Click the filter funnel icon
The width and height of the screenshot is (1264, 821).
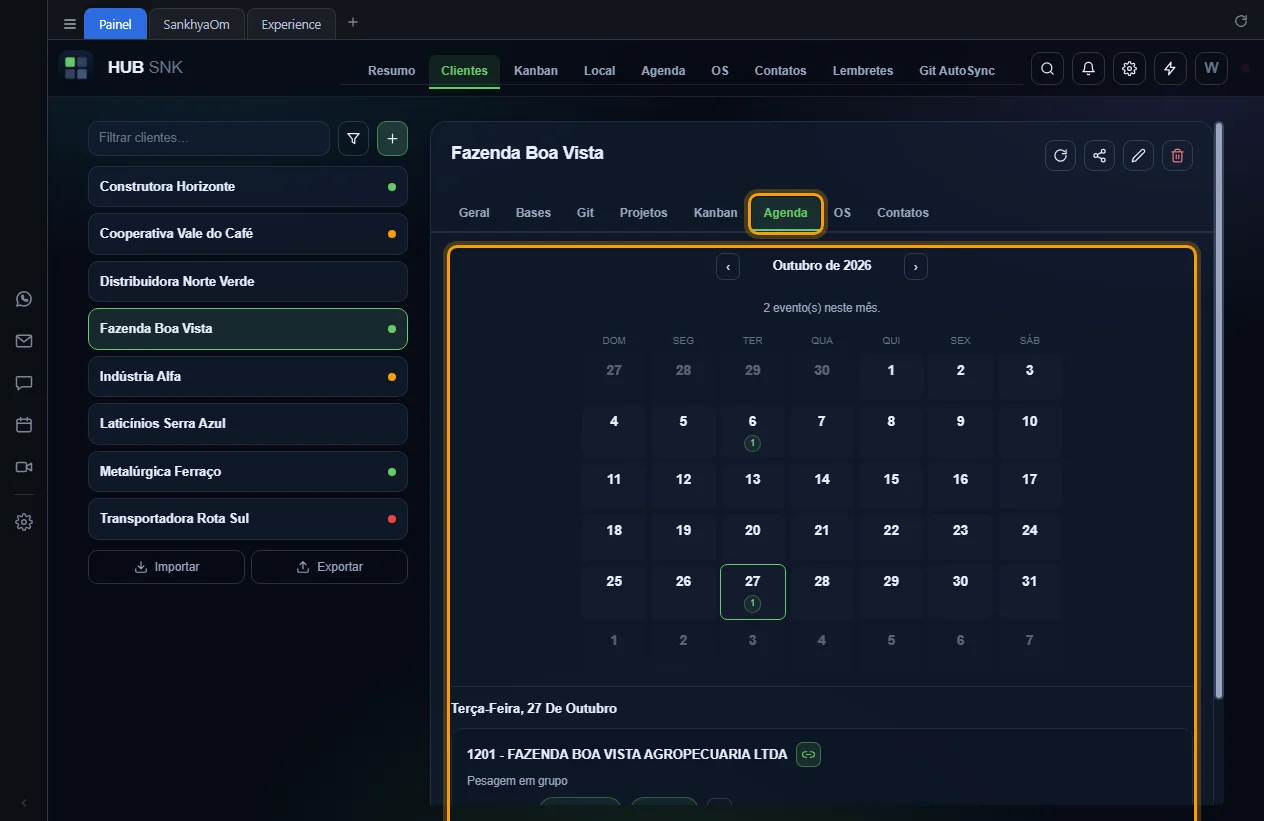[x=353, y=139]
